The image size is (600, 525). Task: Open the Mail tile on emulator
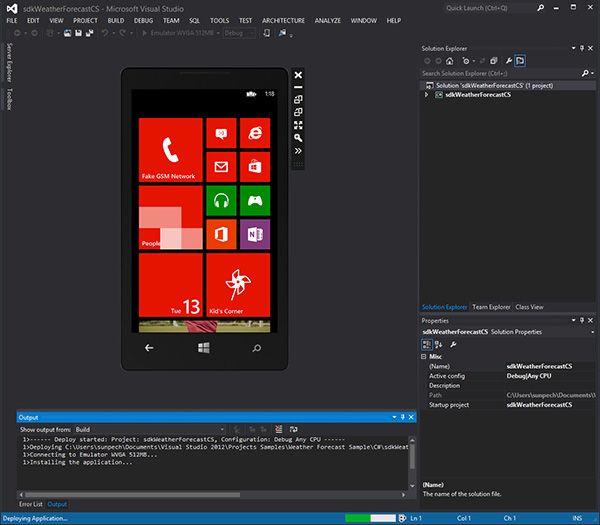click(221, 167)
